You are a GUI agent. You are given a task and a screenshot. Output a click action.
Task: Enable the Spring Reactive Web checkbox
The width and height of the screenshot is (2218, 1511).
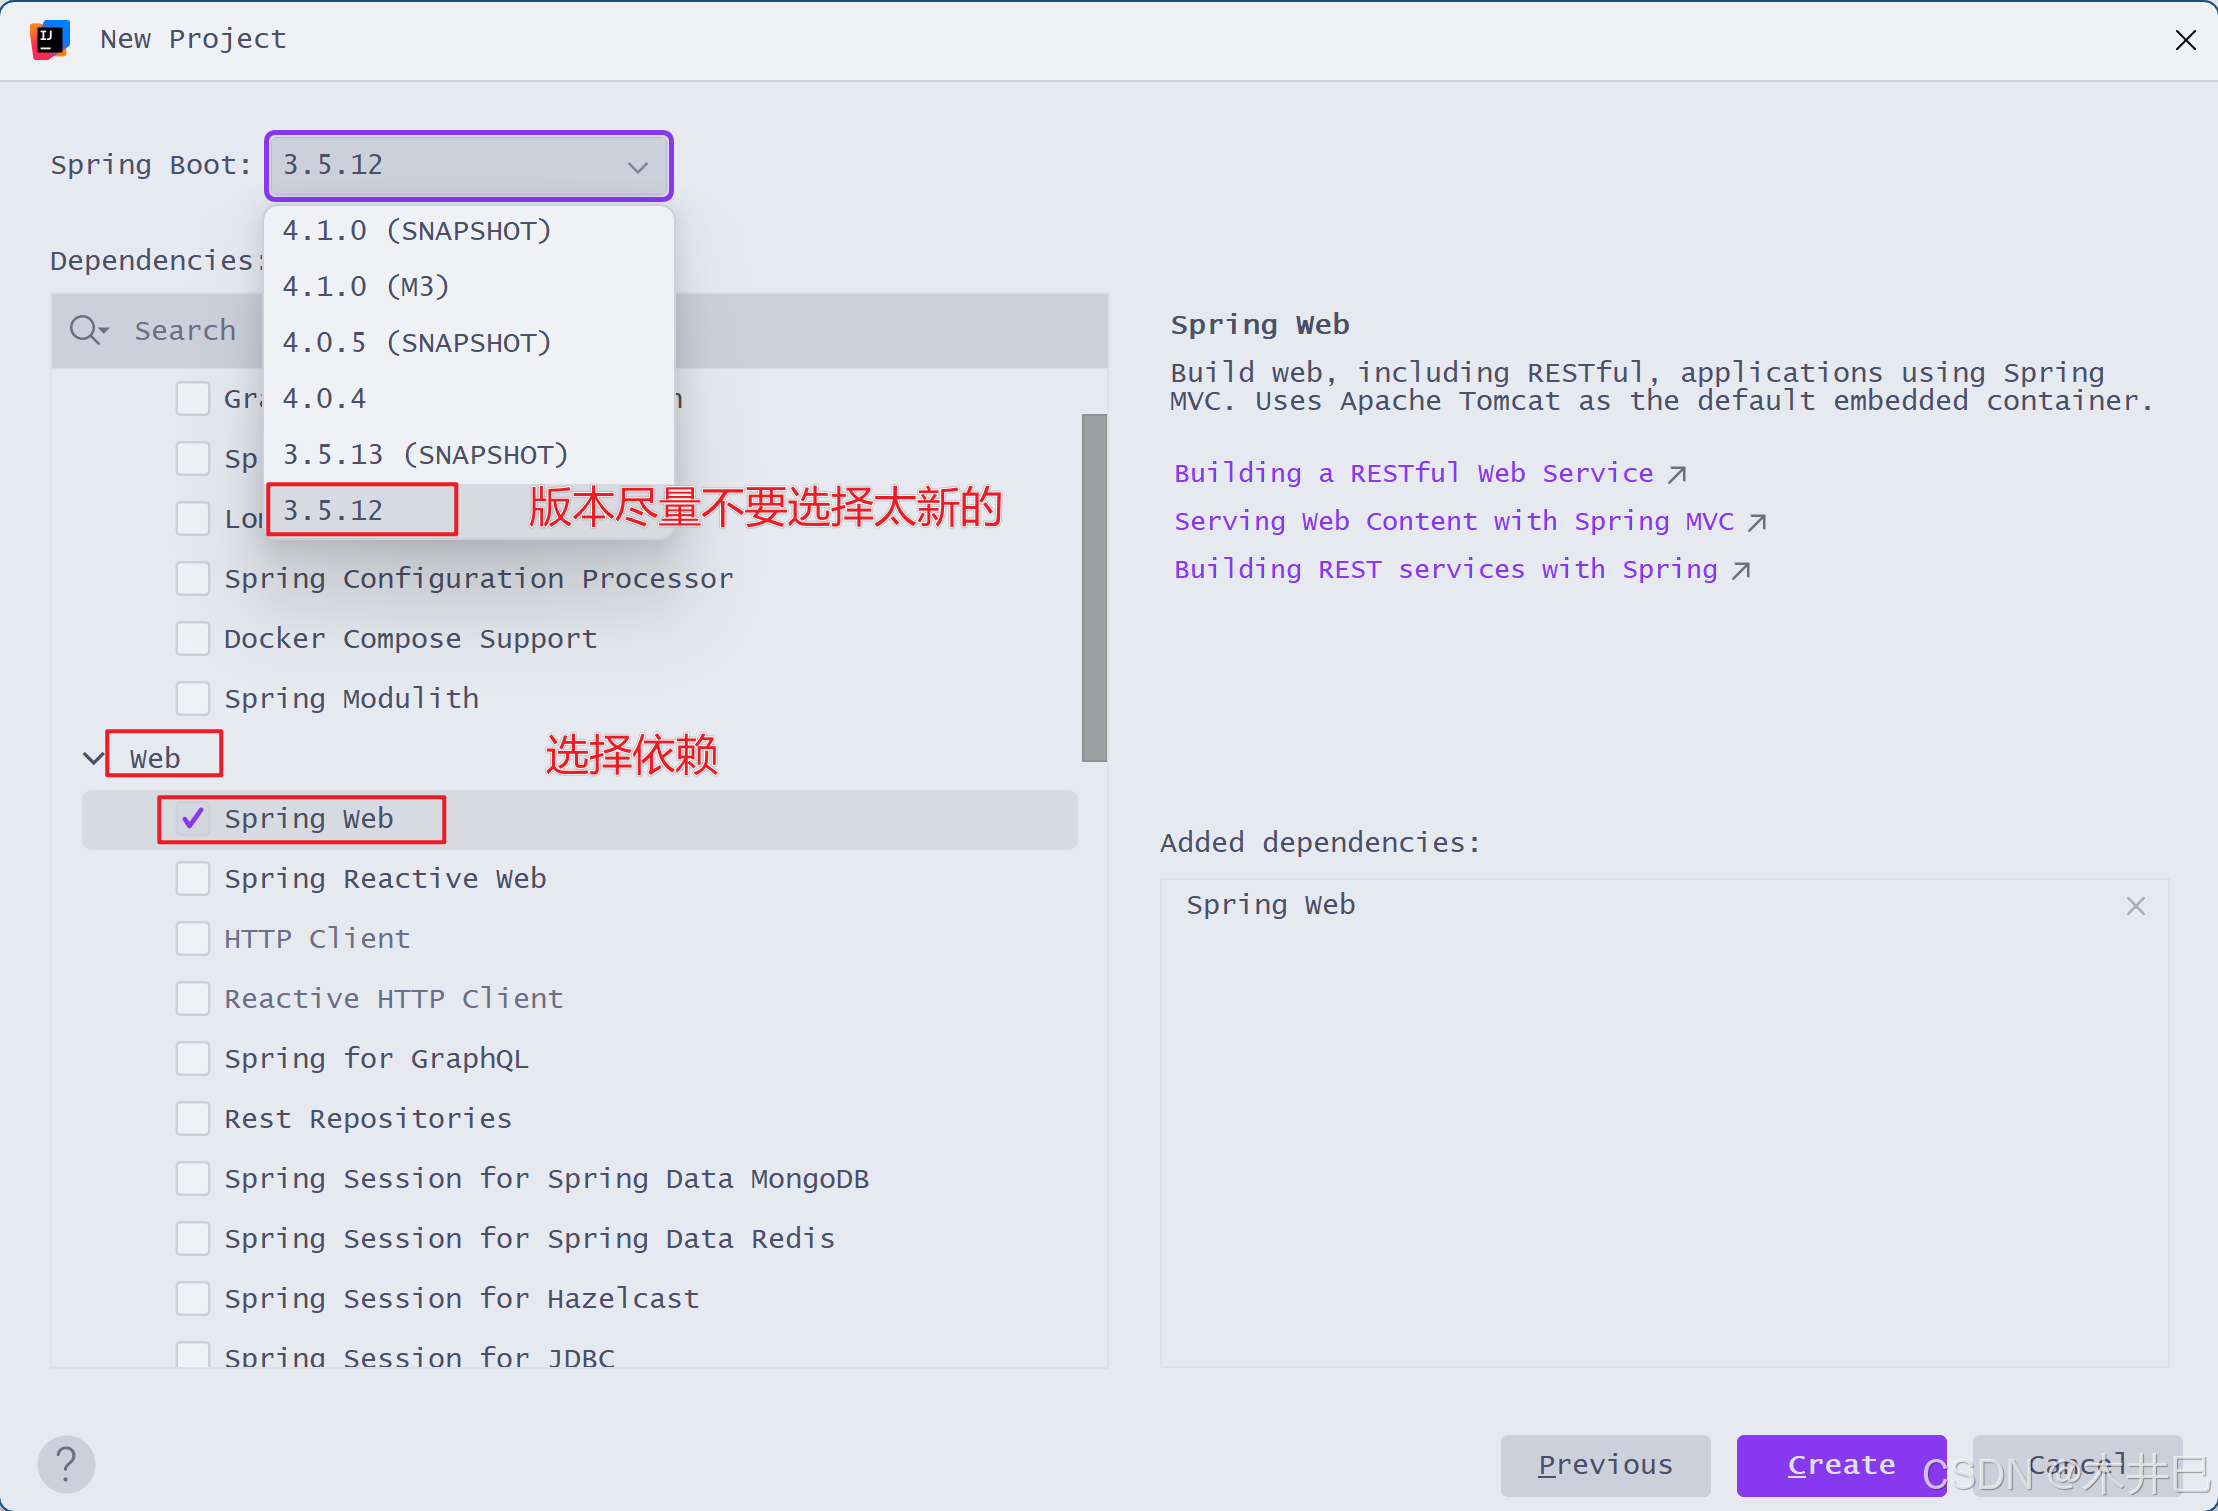193,879
